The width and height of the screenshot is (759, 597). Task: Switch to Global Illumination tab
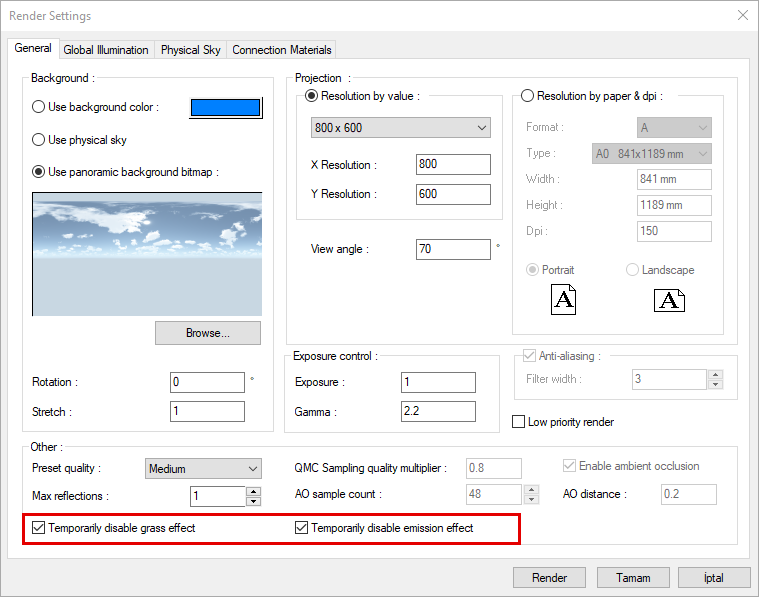(105, 50)
